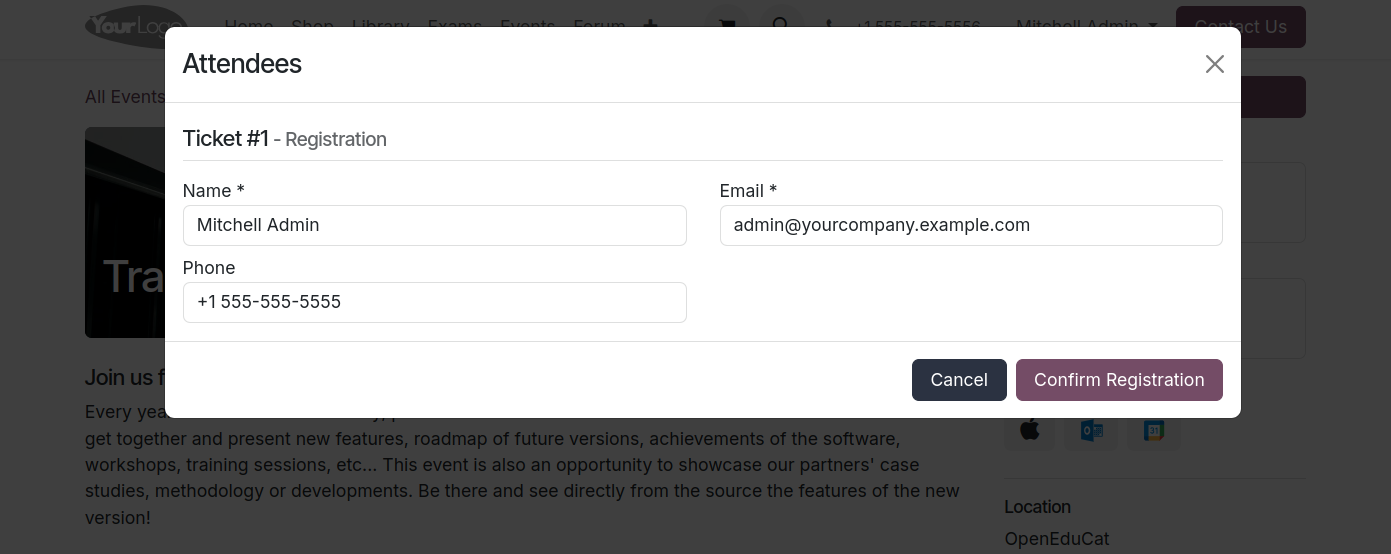Add event to Apple calendar icon
The width and height of the screenshot is (1391, 554).
[1029, 431]
